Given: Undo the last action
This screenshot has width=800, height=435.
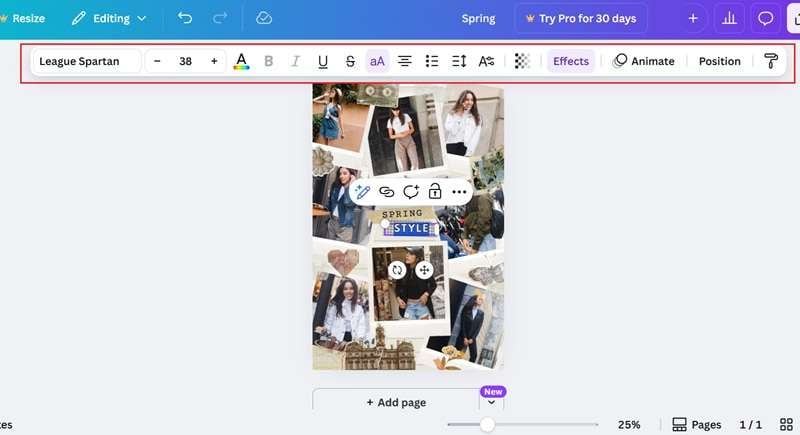Looking at the screenshot, I should tap(185, 18).
